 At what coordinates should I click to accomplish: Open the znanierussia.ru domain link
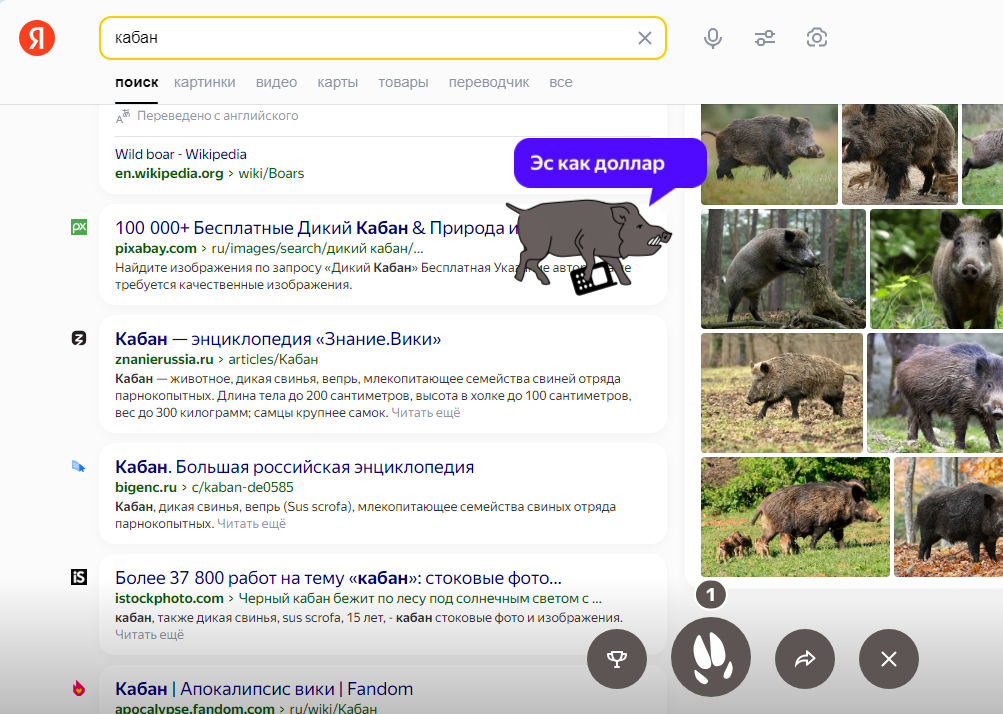164,360
